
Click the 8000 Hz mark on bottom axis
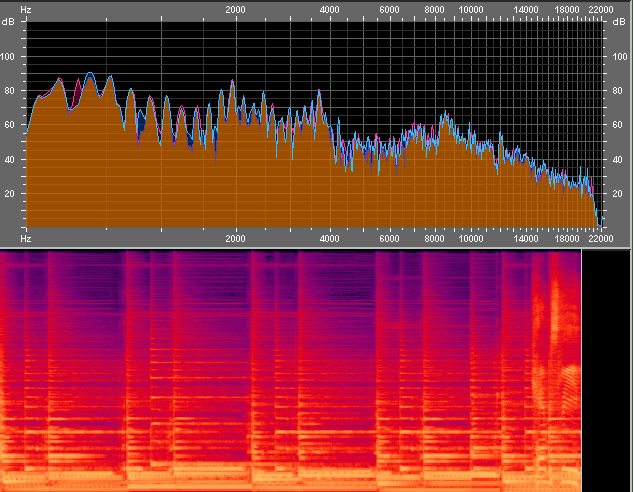coord(434,240)
